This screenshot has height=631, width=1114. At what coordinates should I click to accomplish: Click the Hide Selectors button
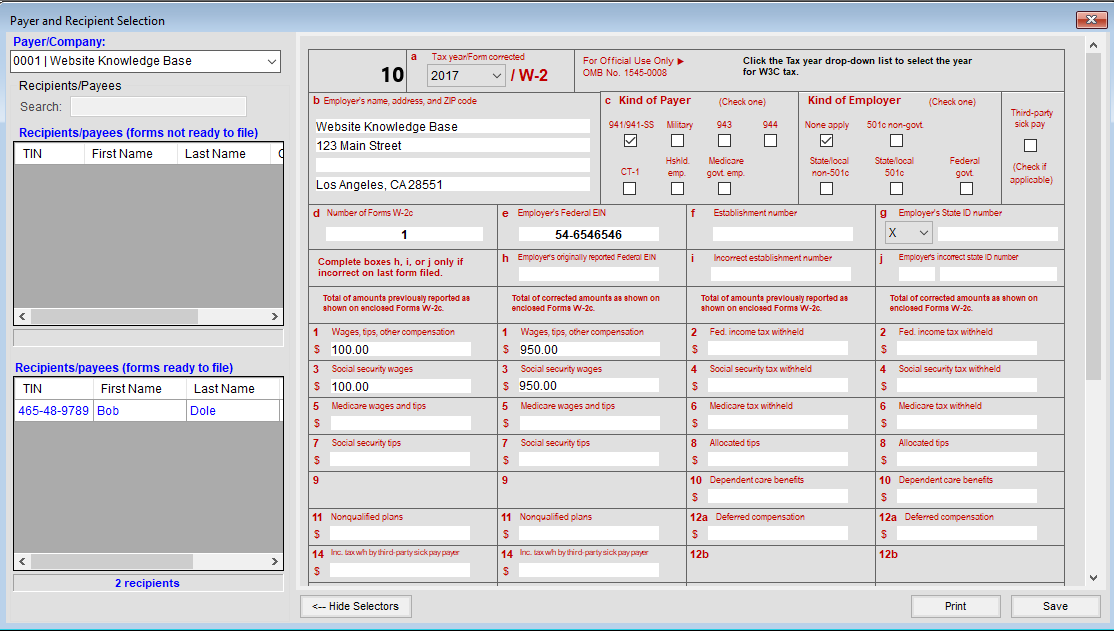point(356,606)
